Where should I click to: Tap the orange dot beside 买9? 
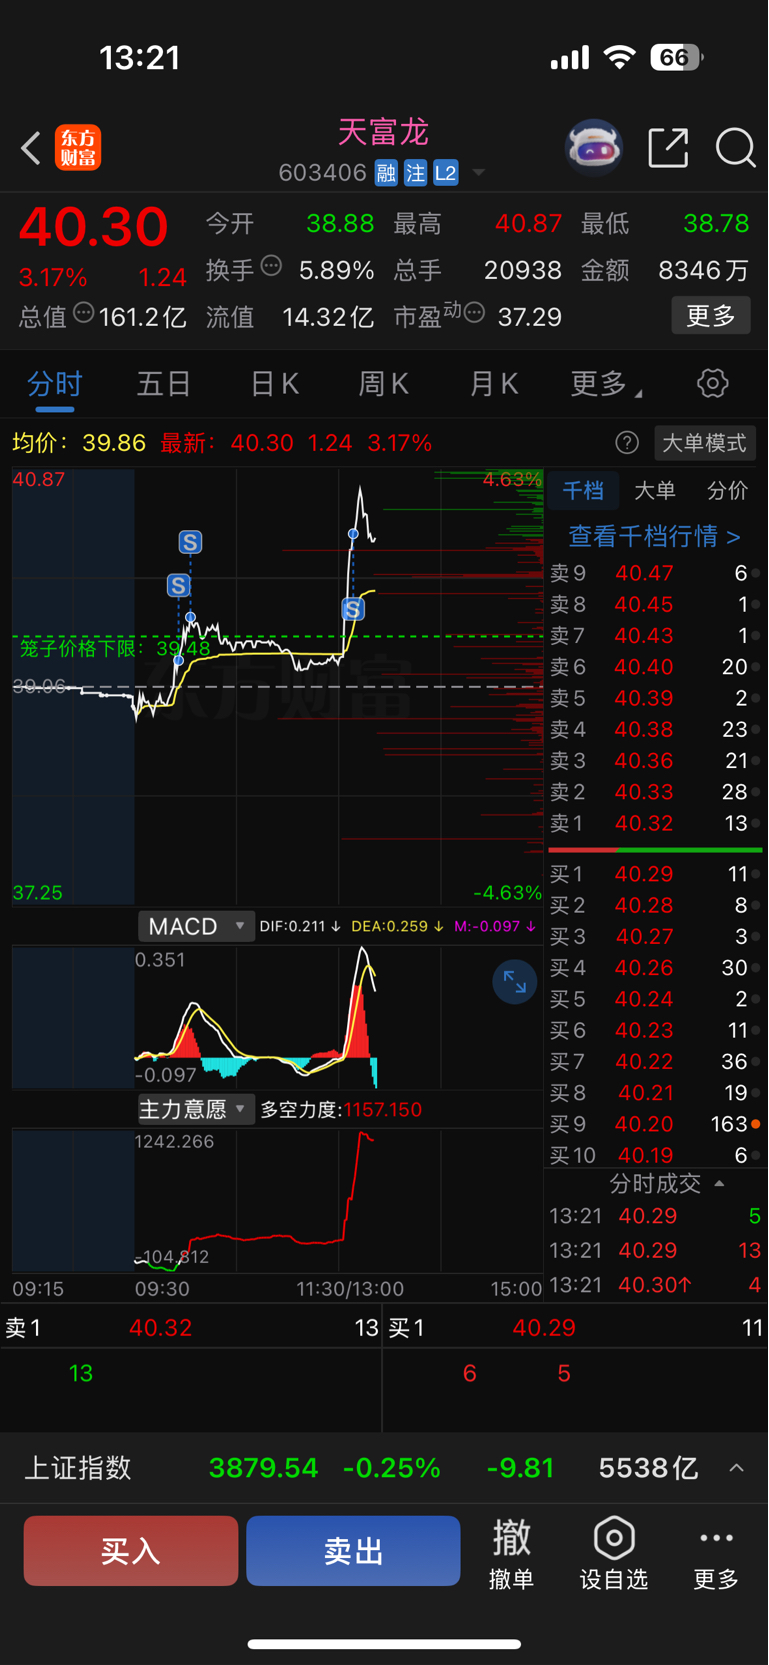click(756, 1124)
